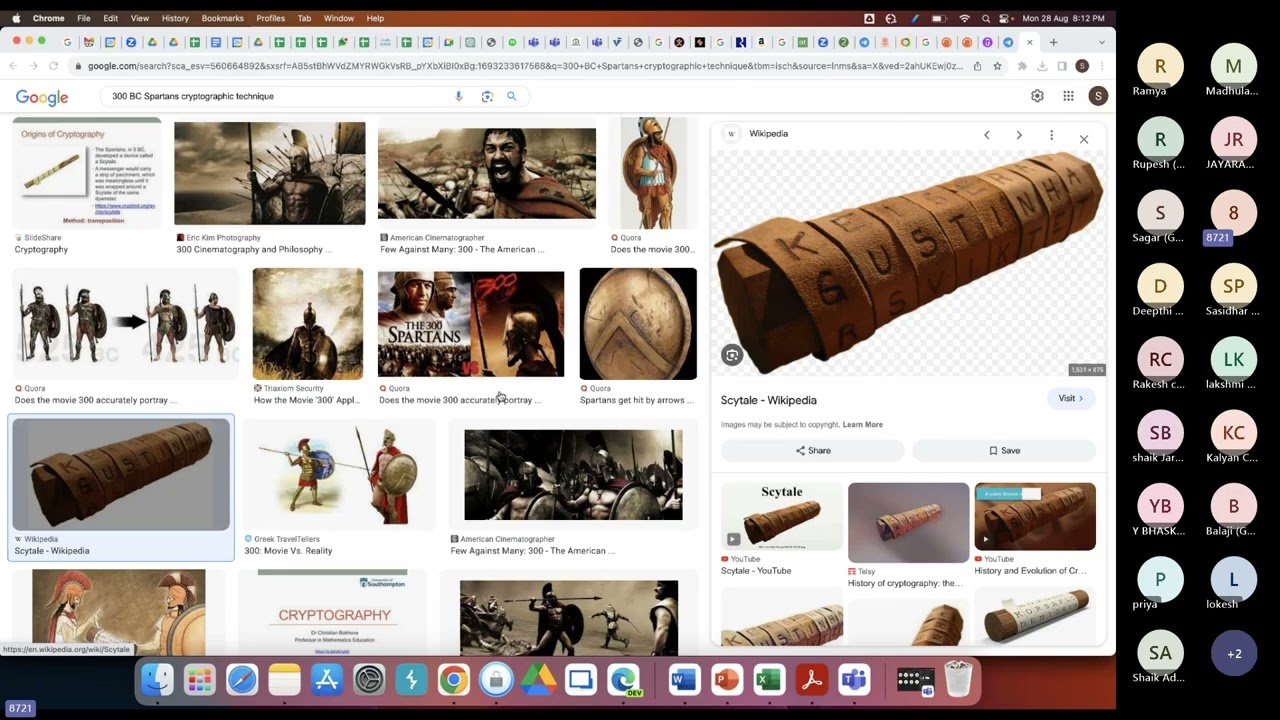Click the Google Lens search-by-image icon

487,96
